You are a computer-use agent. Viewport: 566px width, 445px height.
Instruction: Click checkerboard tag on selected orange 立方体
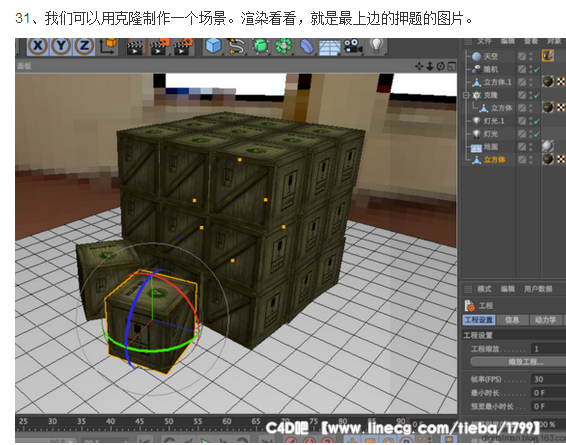click(561, 159)
